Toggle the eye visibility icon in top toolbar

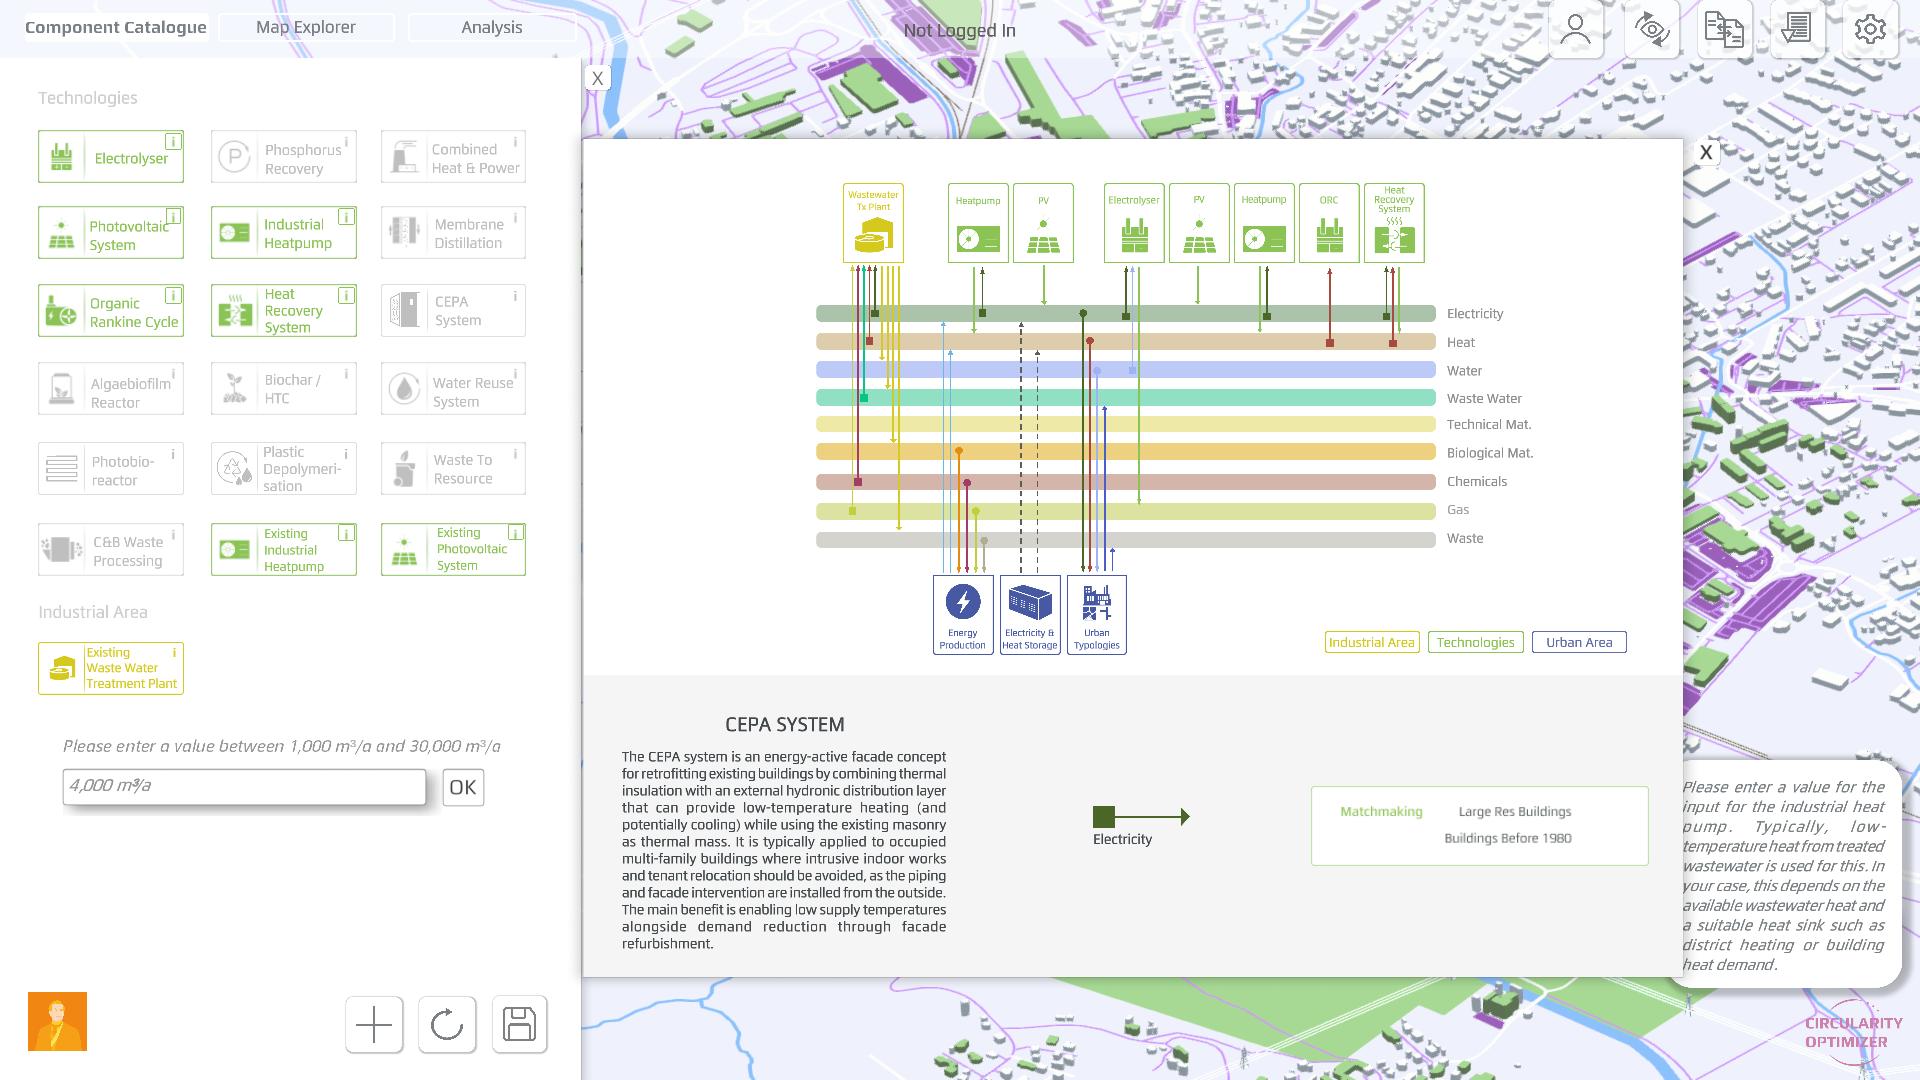[x=1651, y=29]
